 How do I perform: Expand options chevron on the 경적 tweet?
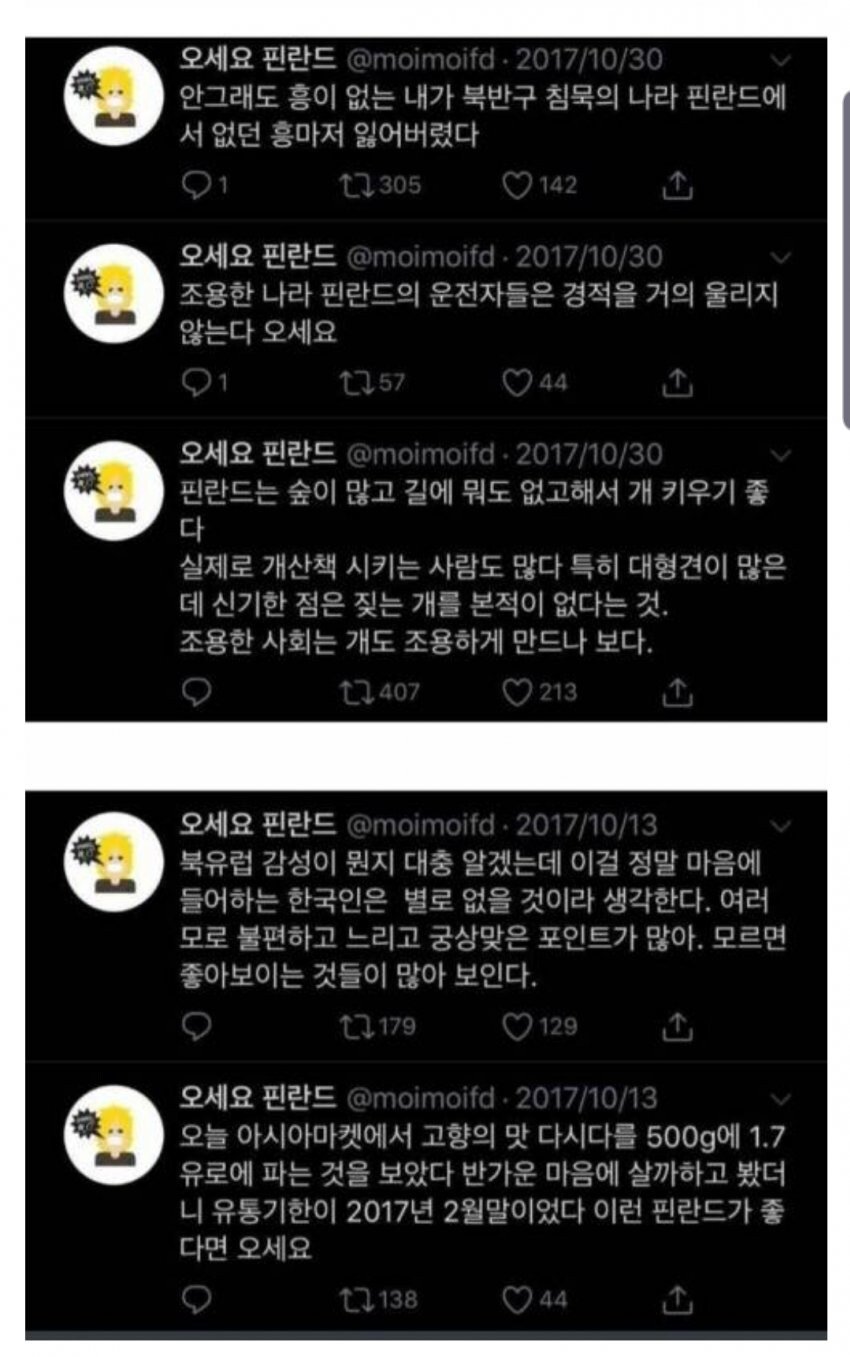point(783,259)
